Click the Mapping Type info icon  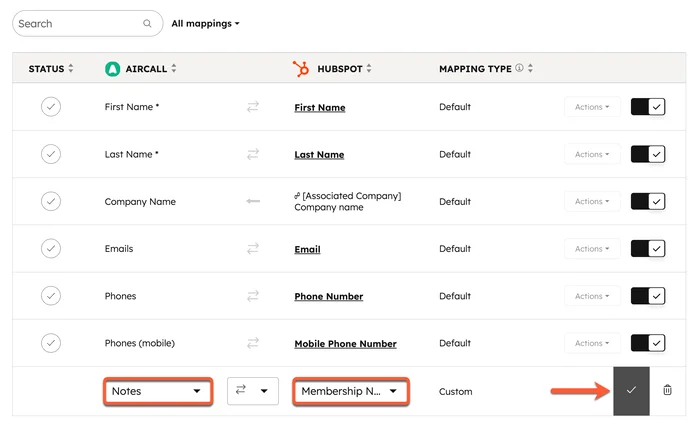click(x=519, y=69)
